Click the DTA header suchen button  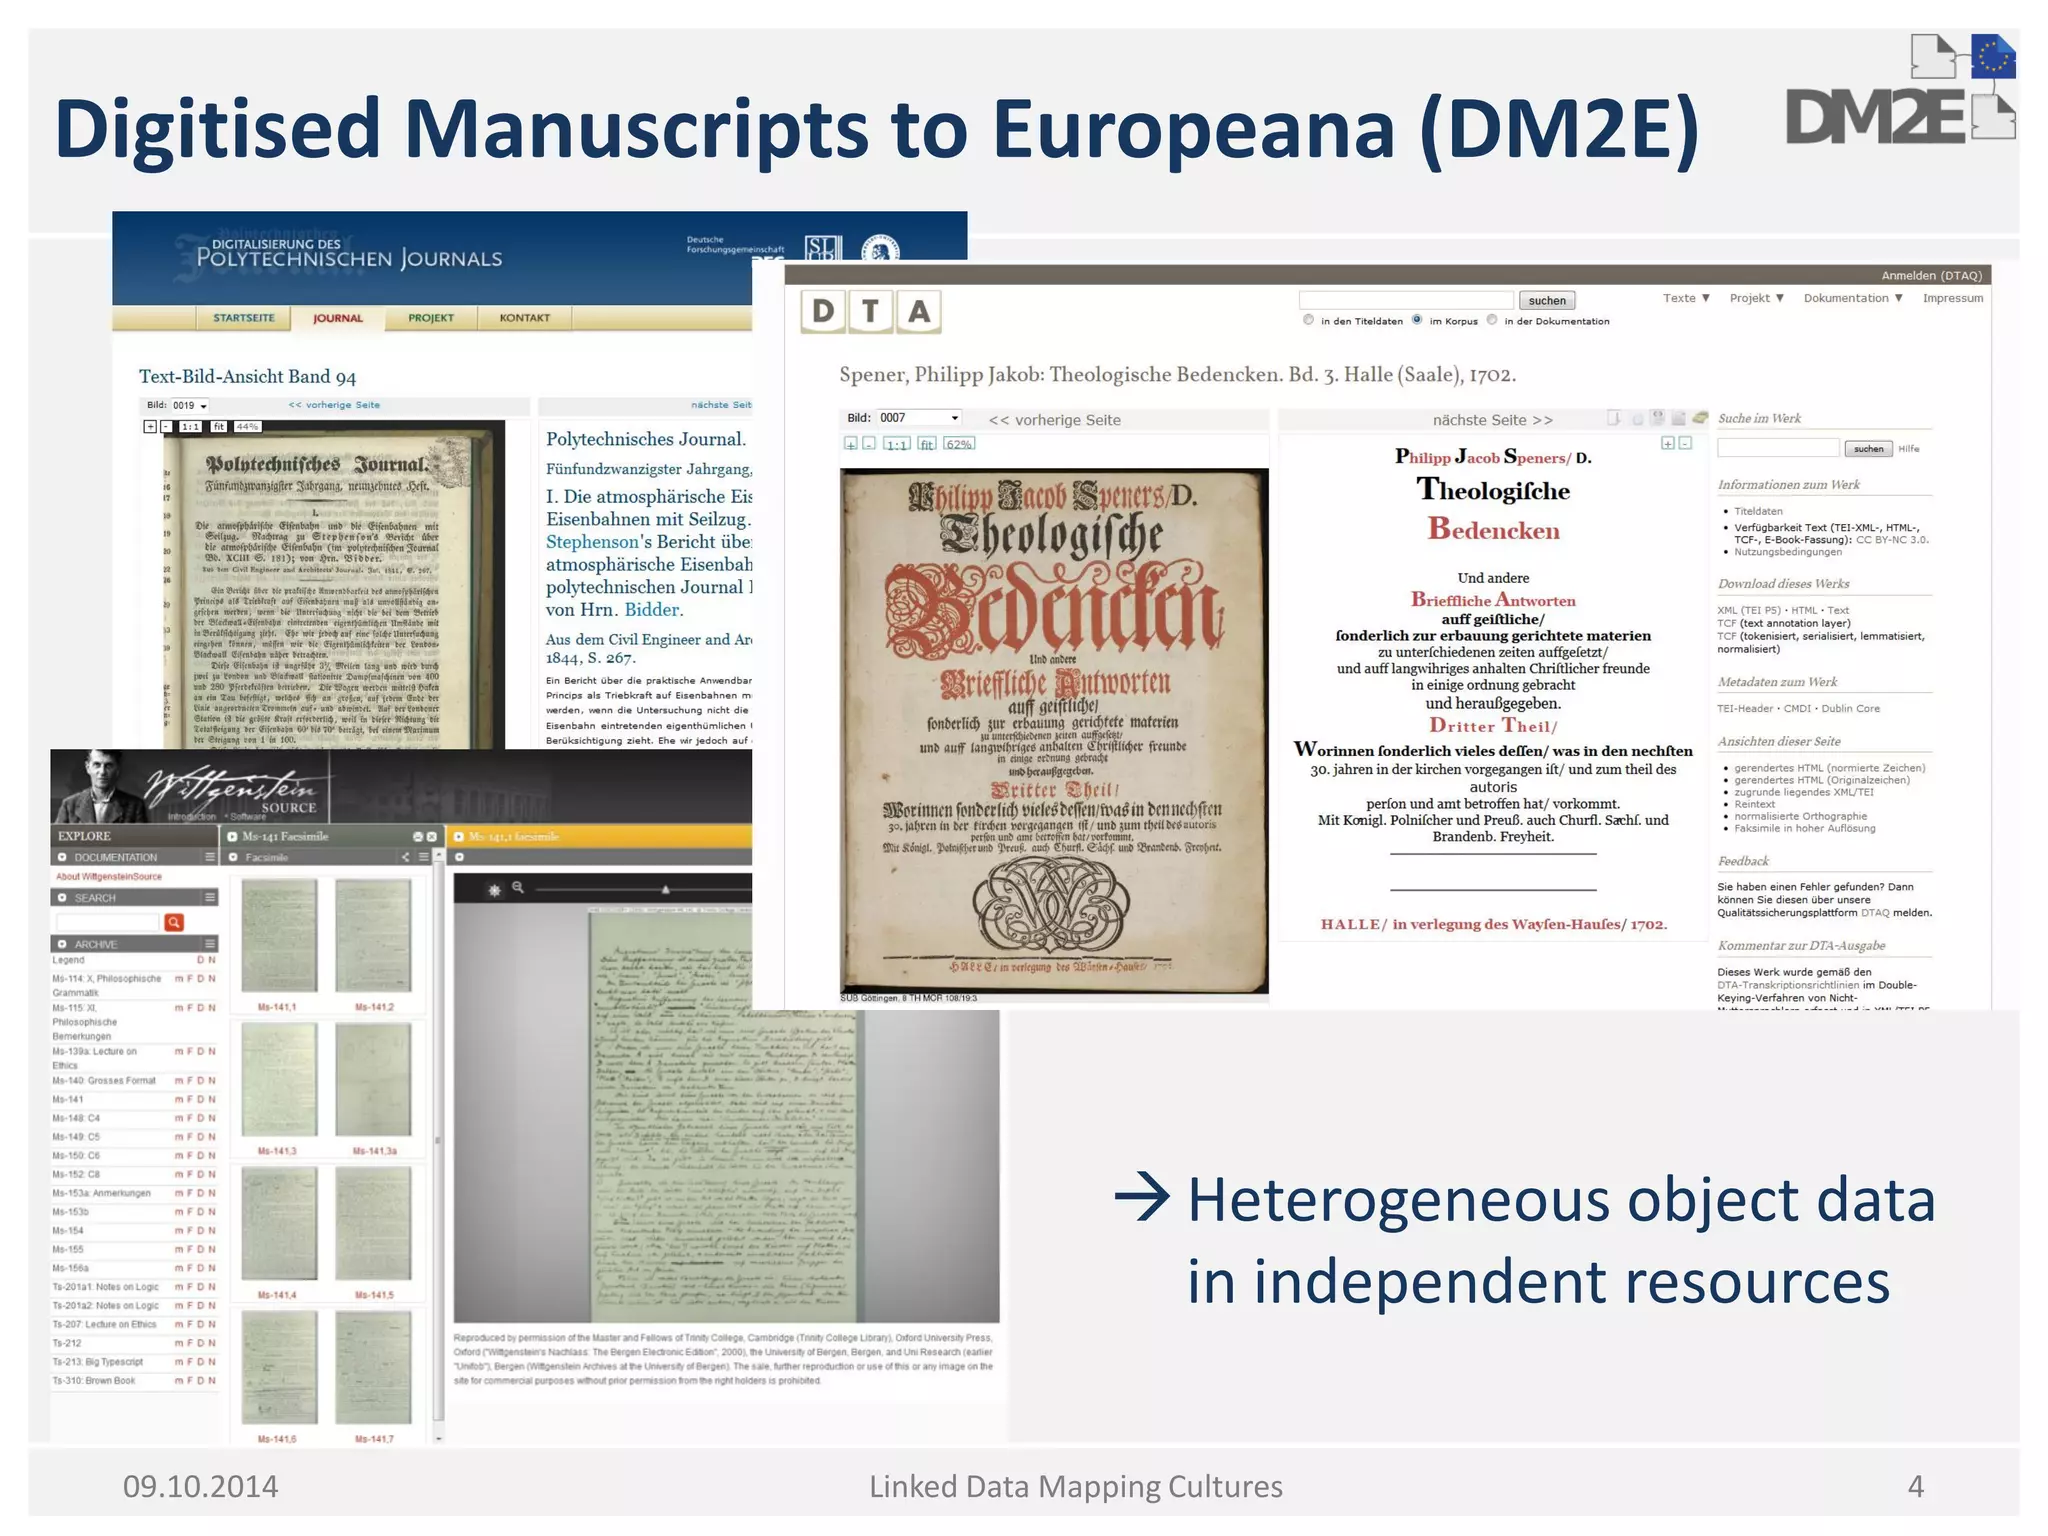pos(1547,300)
